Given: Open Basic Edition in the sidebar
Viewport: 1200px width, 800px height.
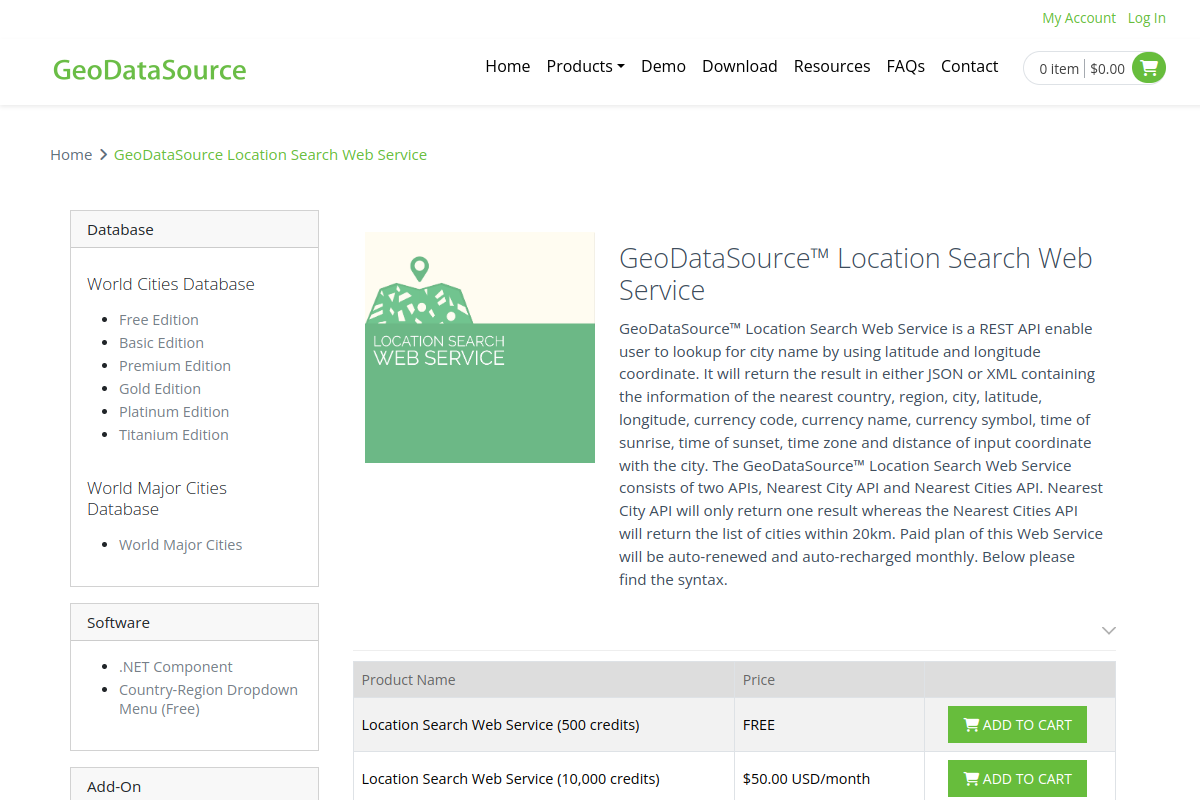Looking at the screenshot, I should pyautogui.click(x=161, y=343).
